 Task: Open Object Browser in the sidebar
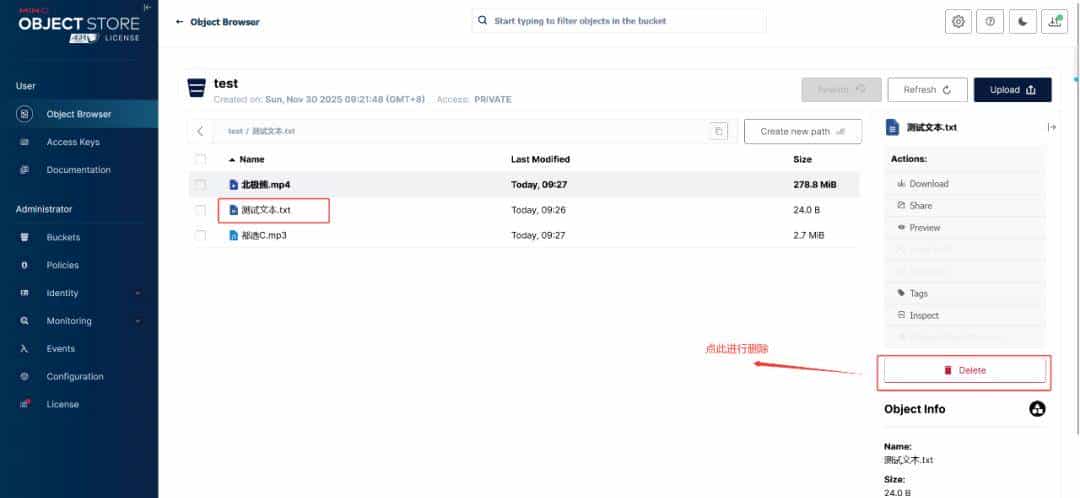tap(79, 114)
